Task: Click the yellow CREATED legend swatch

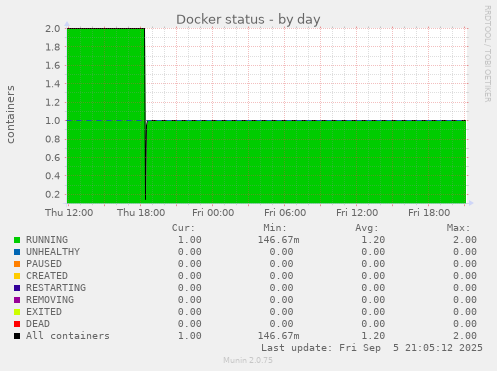Action: tap(17, 276)
